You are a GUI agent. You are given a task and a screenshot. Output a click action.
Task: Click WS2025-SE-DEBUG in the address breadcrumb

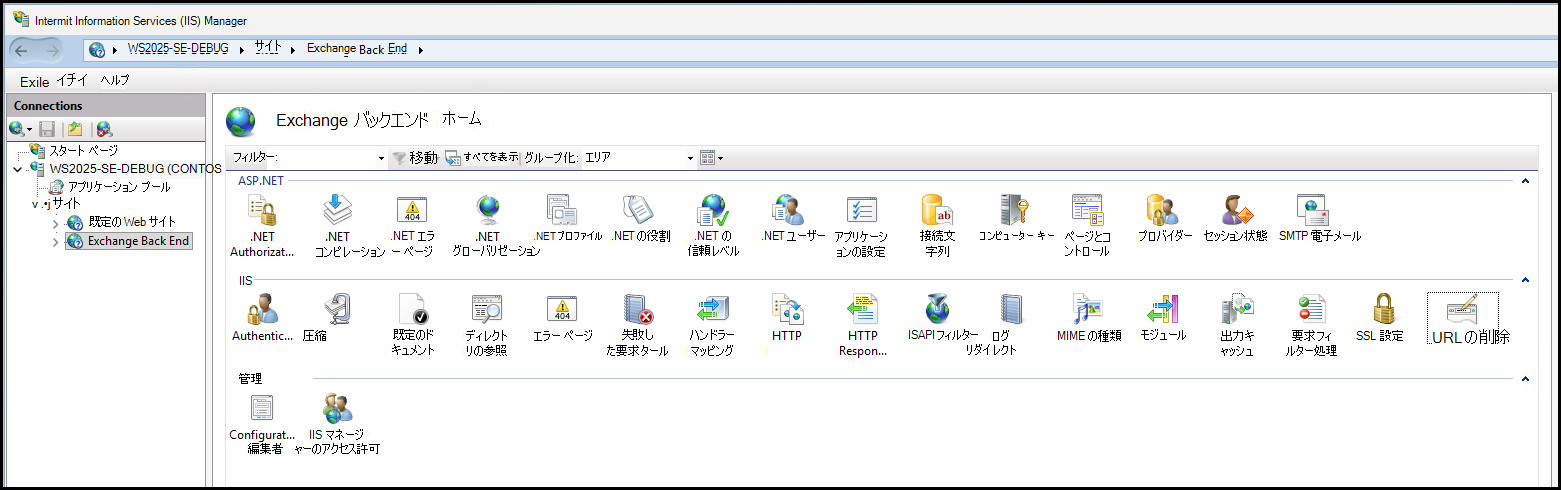(178, 49)
